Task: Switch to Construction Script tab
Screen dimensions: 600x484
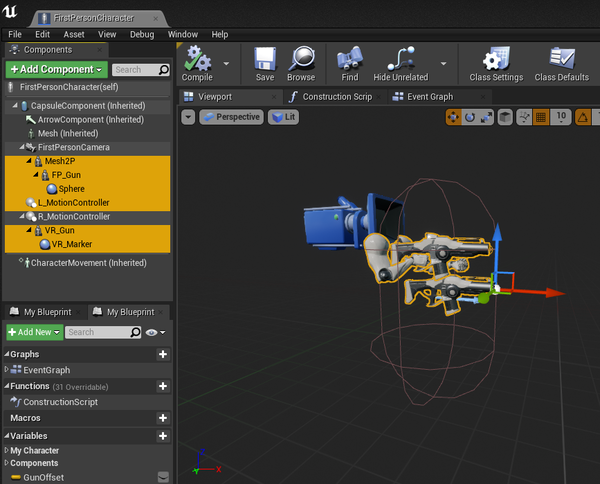Action: click(x=336, y=97)
